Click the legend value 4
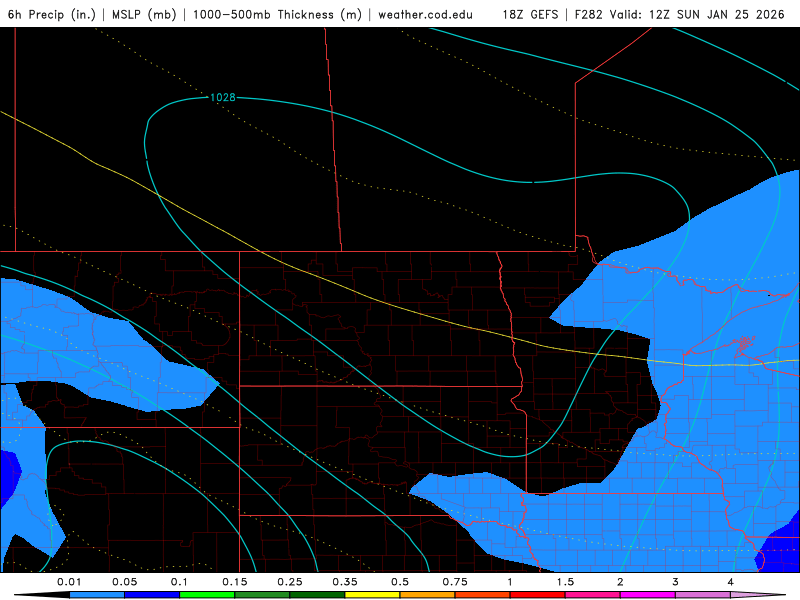 point(731,582)
